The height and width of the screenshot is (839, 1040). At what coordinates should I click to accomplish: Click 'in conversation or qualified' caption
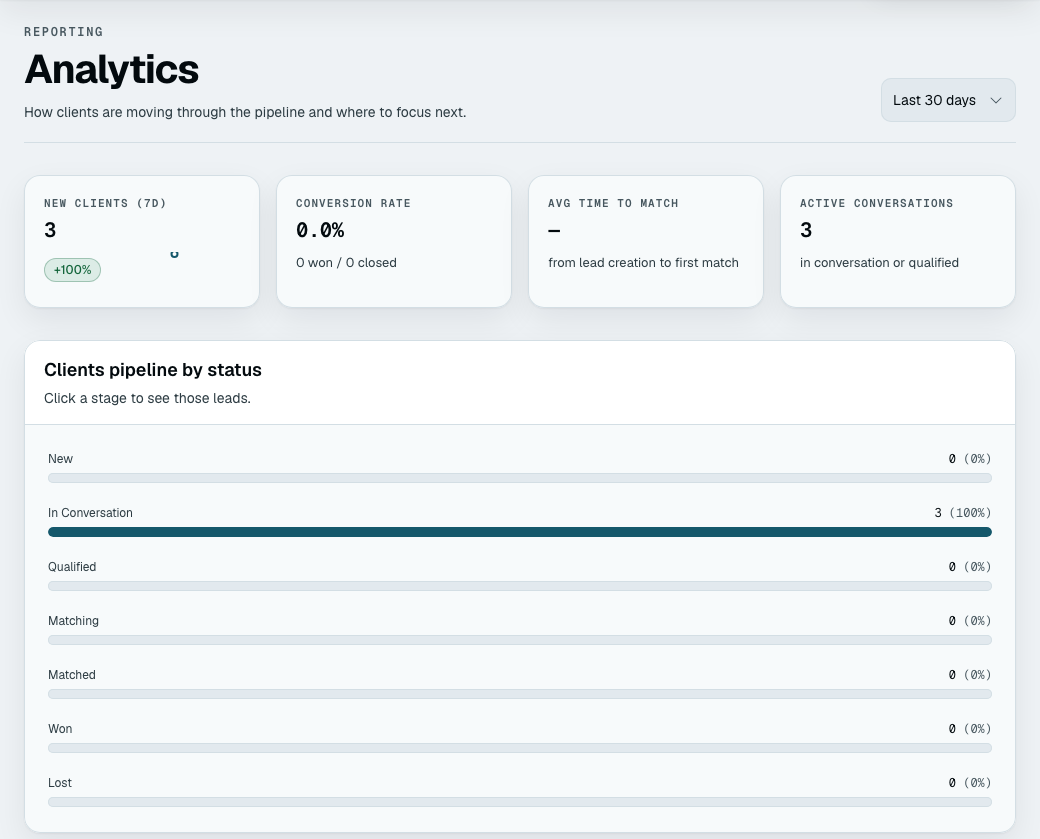[x=879, y=263]
